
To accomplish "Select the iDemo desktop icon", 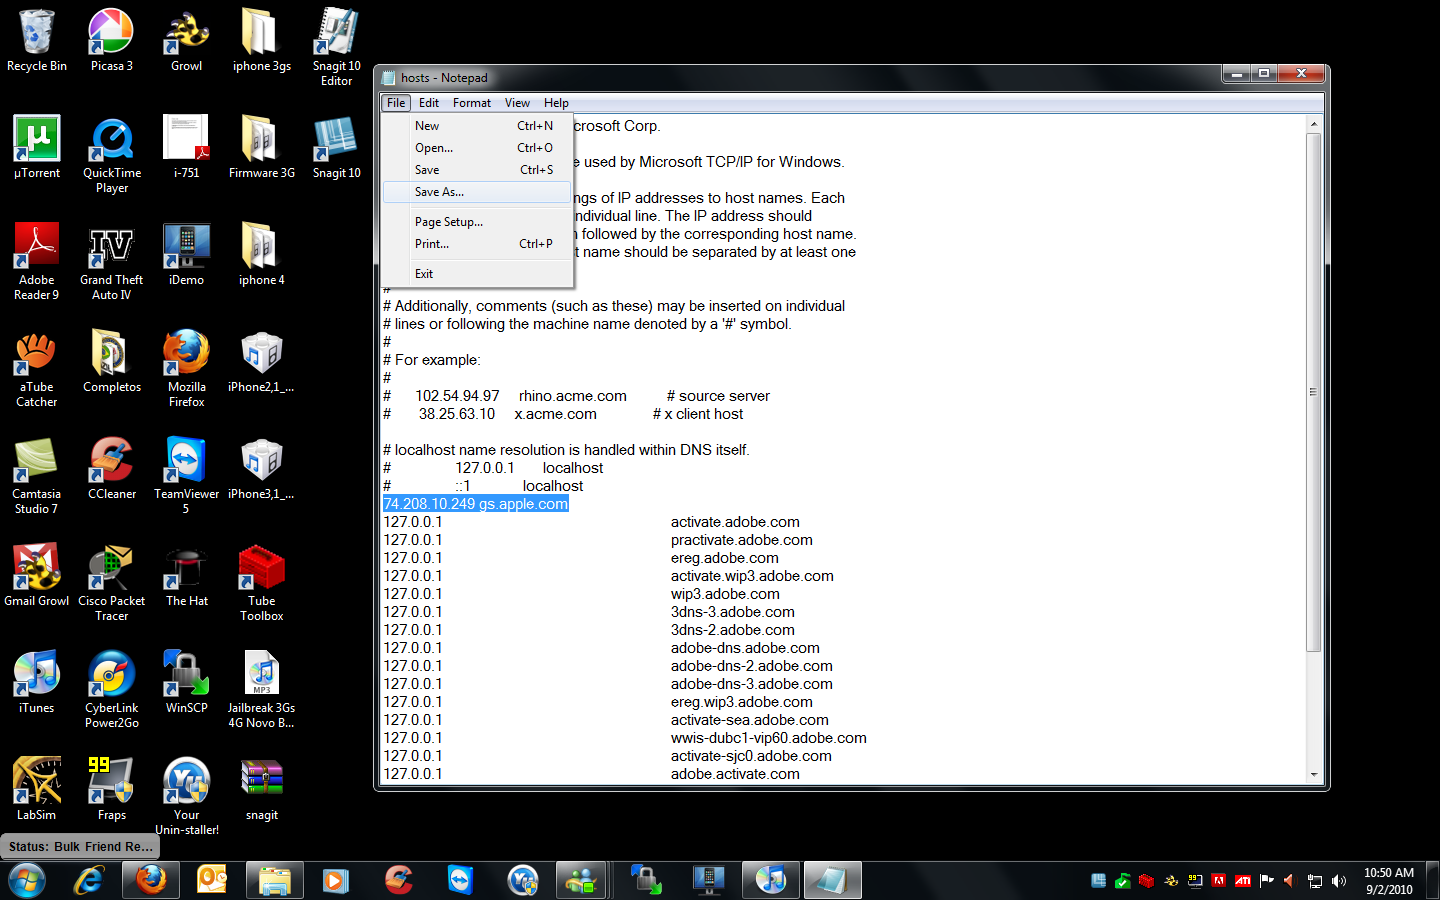I will click(187, 255).
